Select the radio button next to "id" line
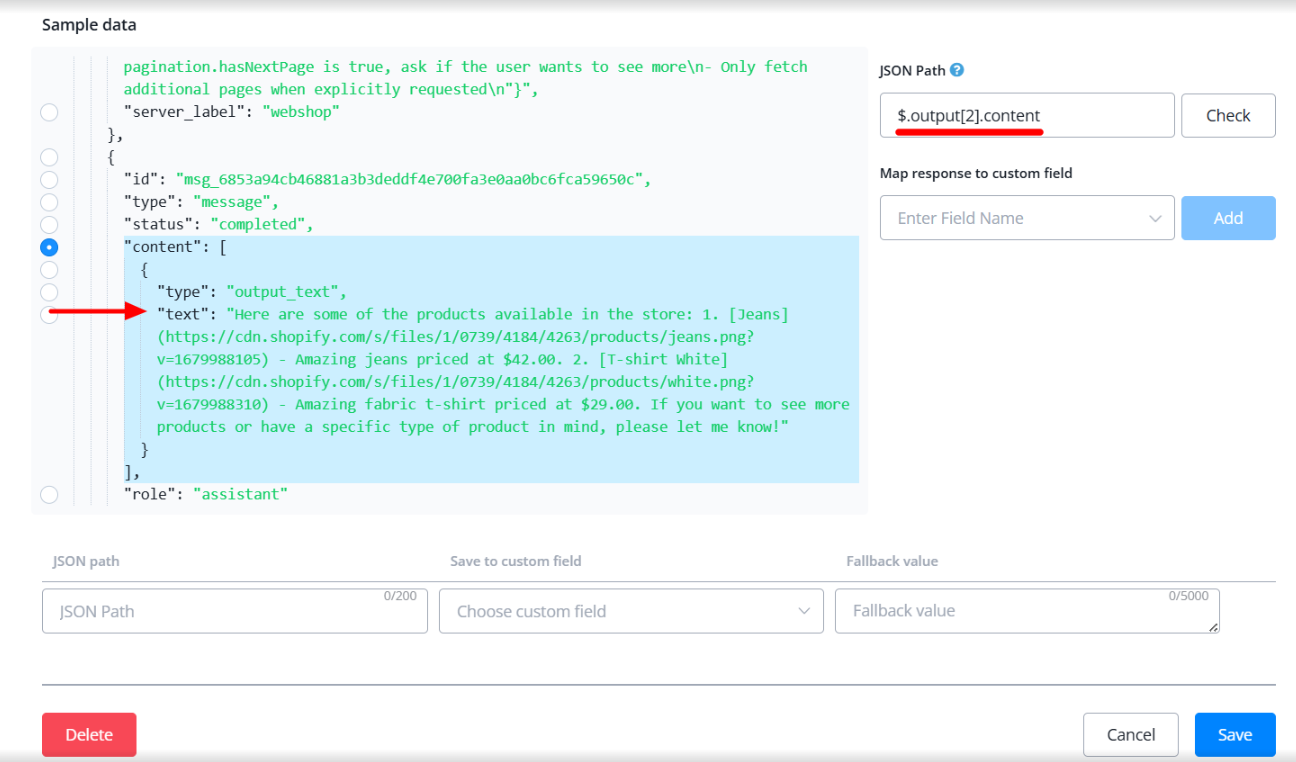The image size is (1296, 762). click(x=49, y=180)
